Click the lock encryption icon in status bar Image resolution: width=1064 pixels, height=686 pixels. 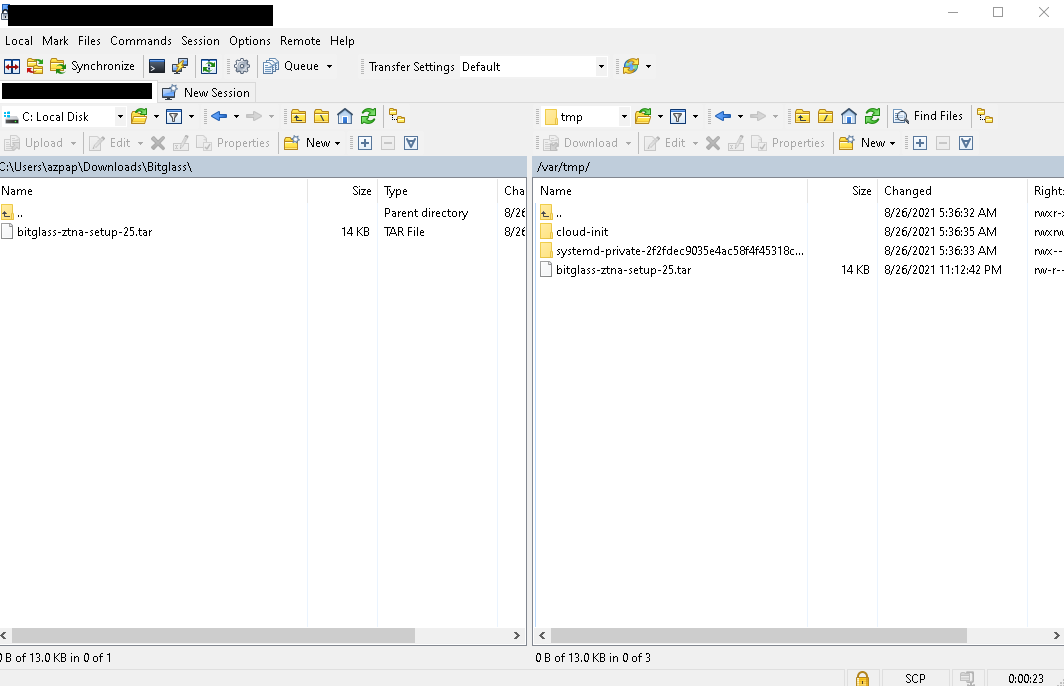(x=862, y=678)
